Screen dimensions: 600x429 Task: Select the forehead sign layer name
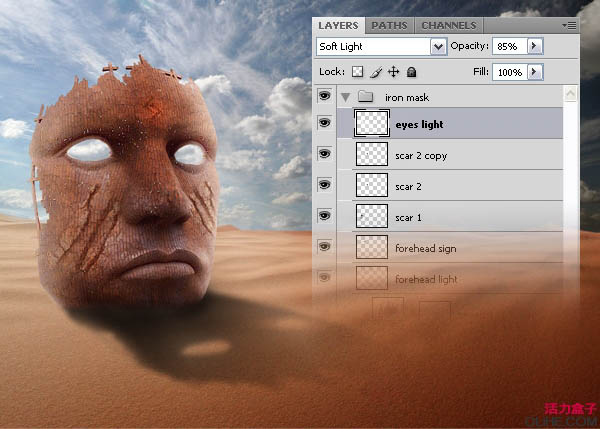[x=426, y=249]
